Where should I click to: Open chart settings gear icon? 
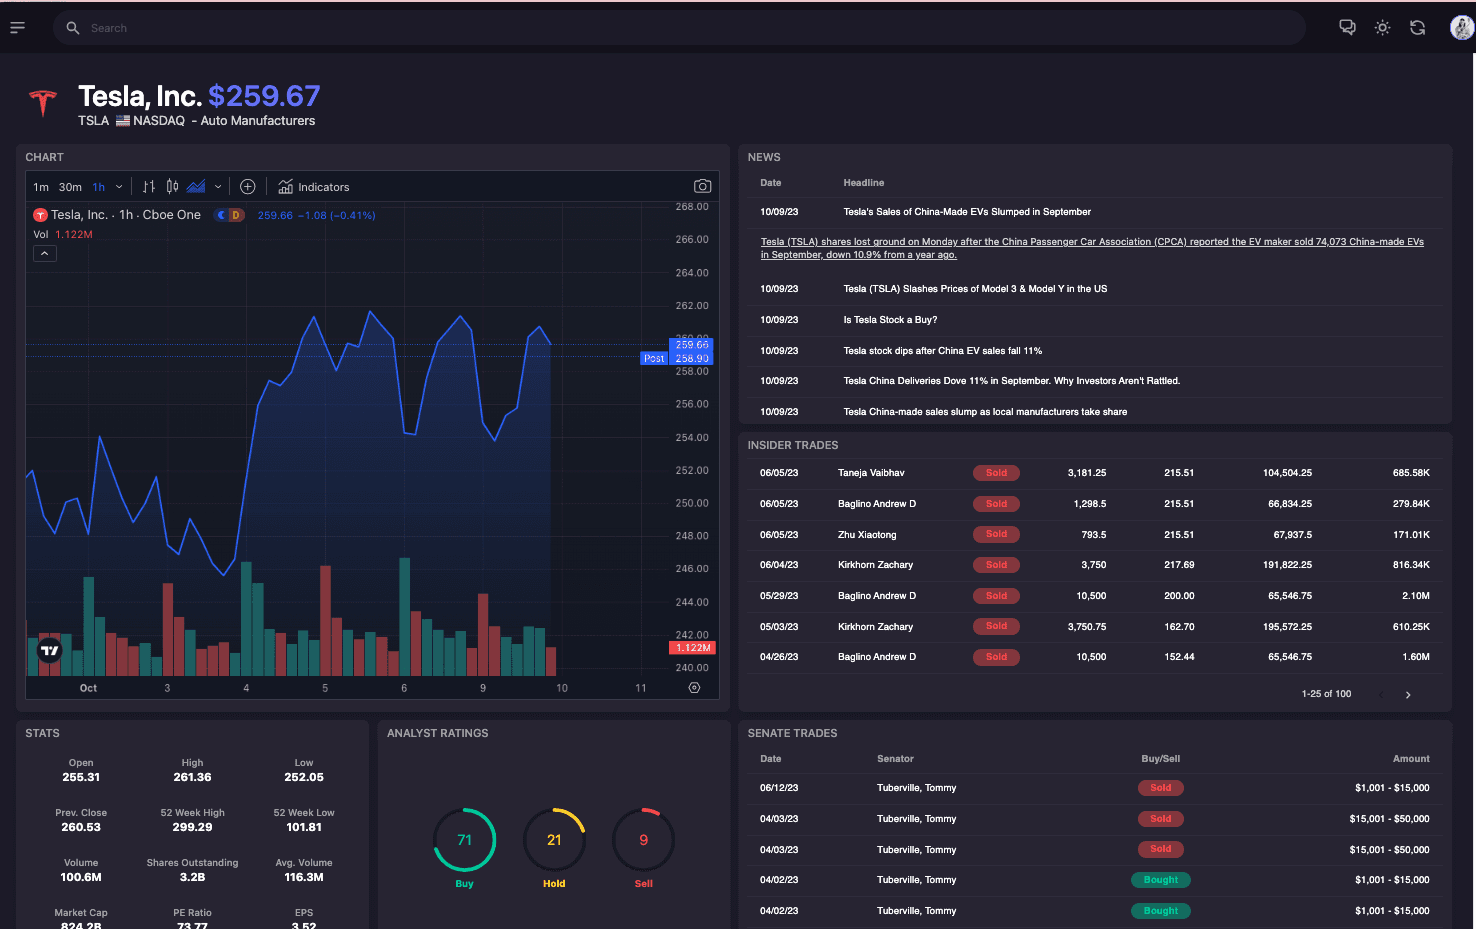pyautogui.click(x=694, y=688)
